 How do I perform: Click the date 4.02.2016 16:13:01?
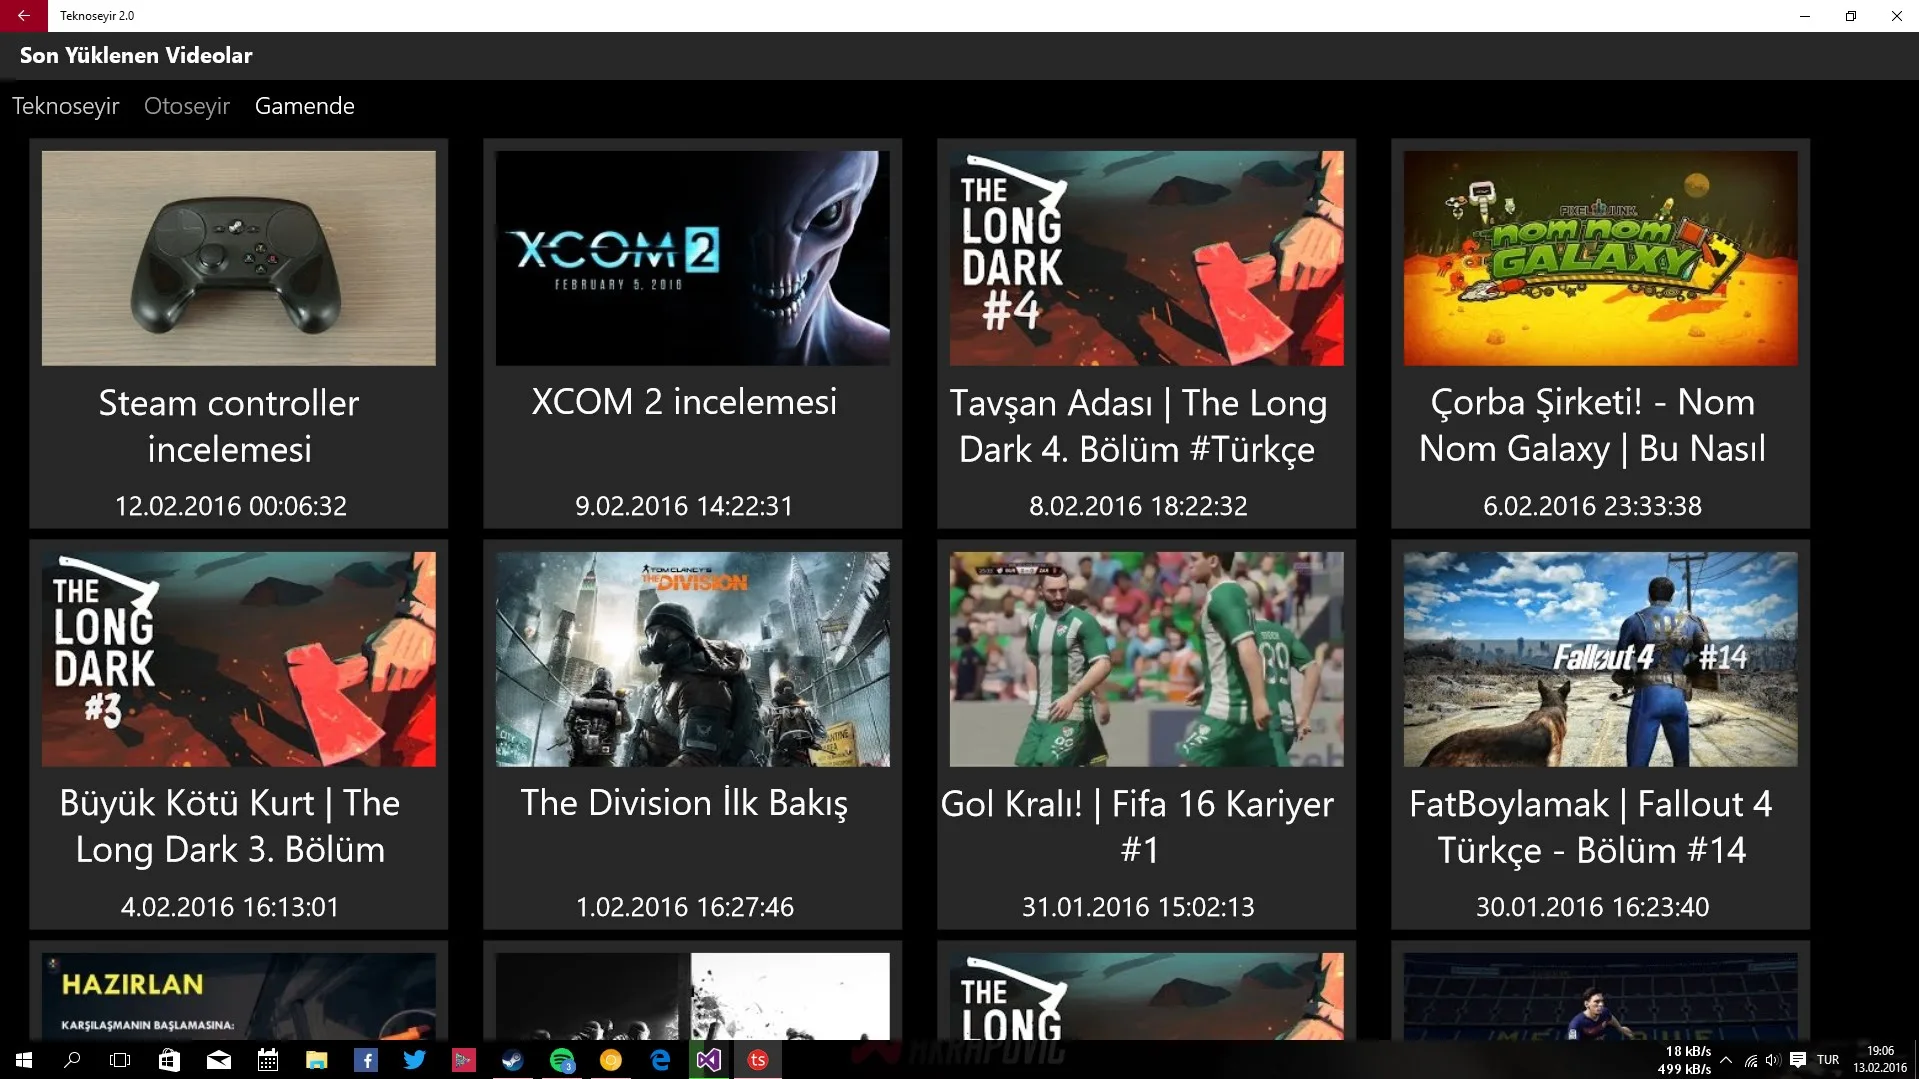[x=230, y=907]
